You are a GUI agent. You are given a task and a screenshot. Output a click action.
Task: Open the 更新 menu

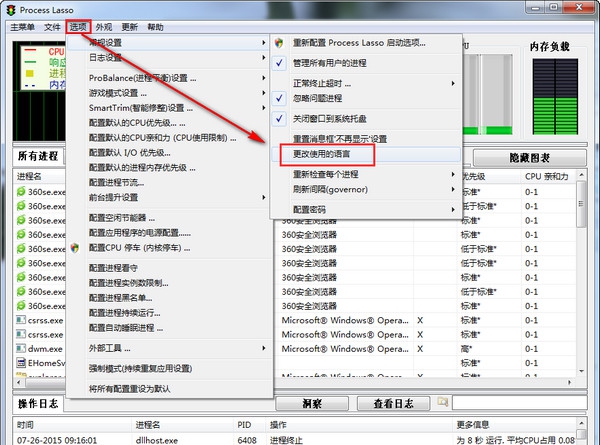pyautogui.click(x=130, y=27)
